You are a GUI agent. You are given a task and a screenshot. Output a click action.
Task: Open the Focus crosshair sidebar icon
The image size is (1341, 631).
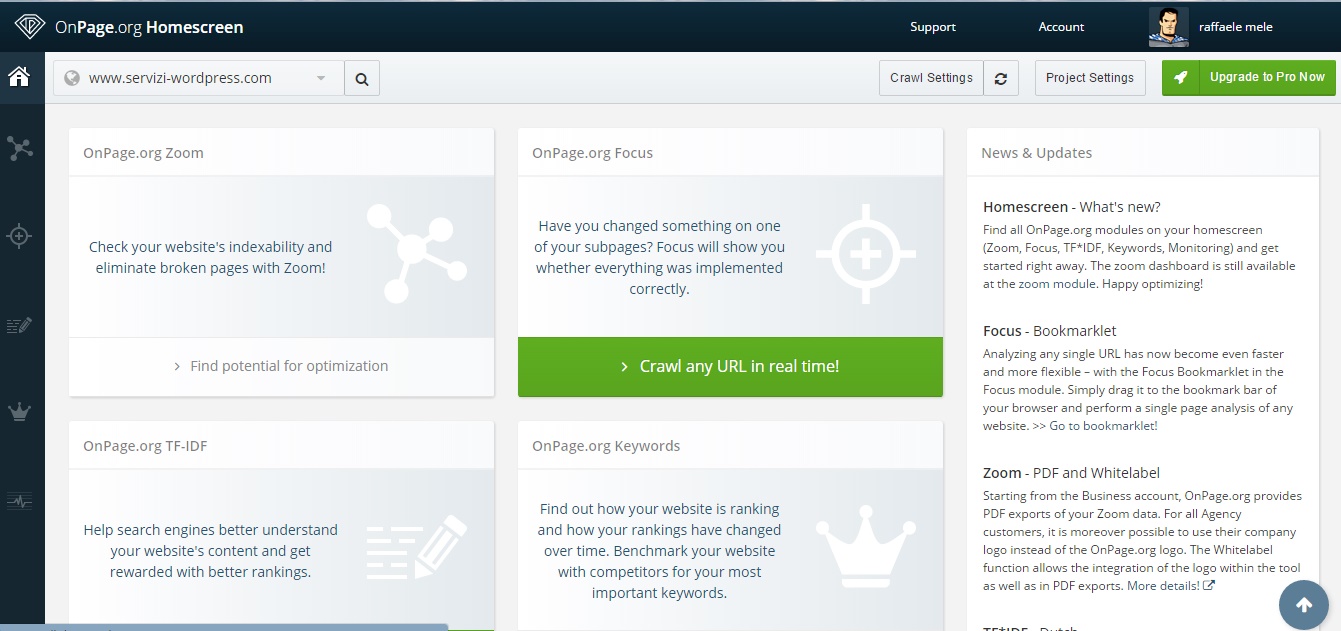(19, 237)
